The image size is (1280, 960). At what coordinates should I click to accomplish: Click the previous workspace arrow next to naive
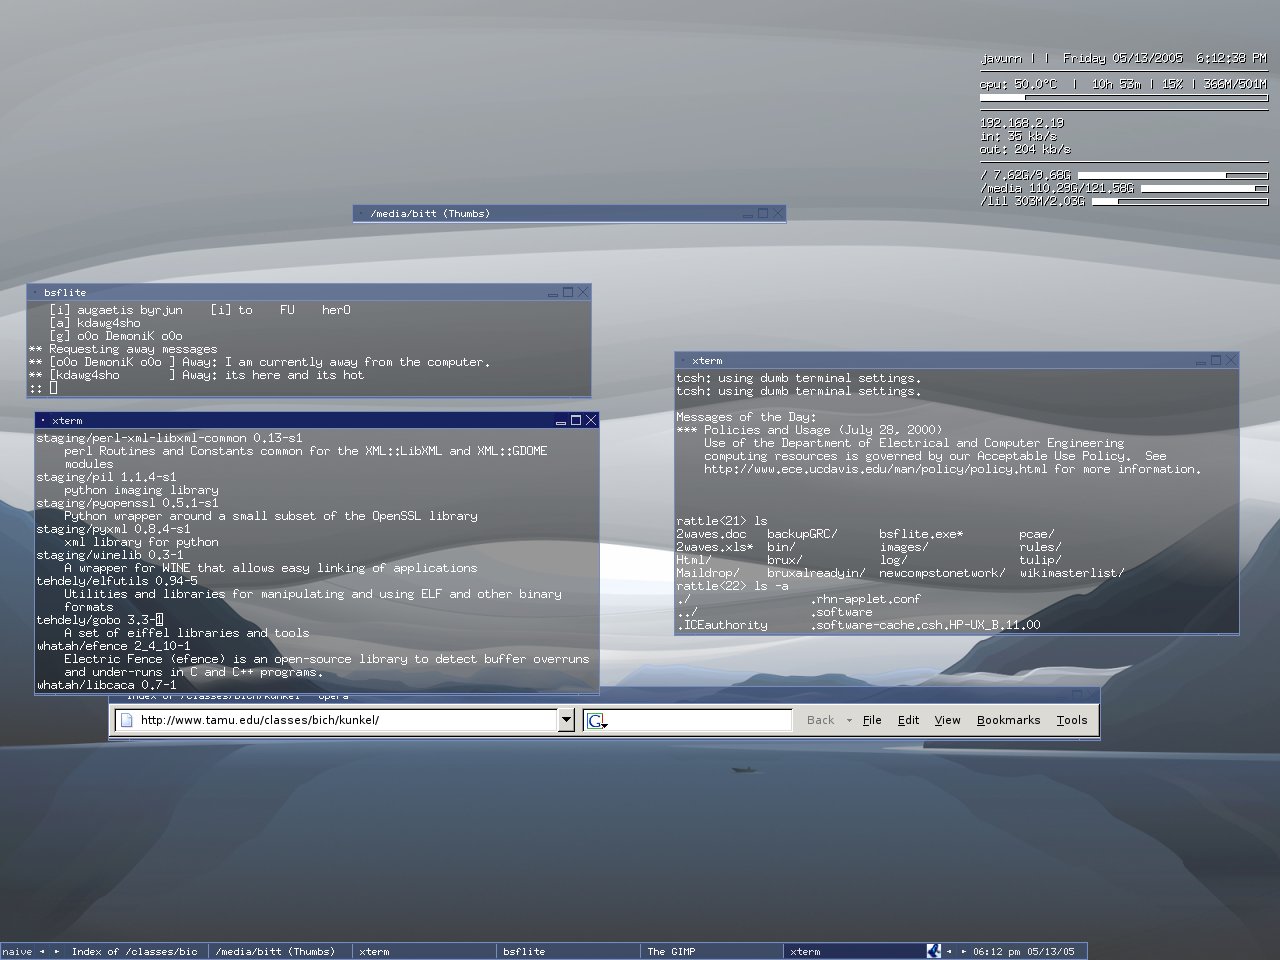tap(43, 951)
